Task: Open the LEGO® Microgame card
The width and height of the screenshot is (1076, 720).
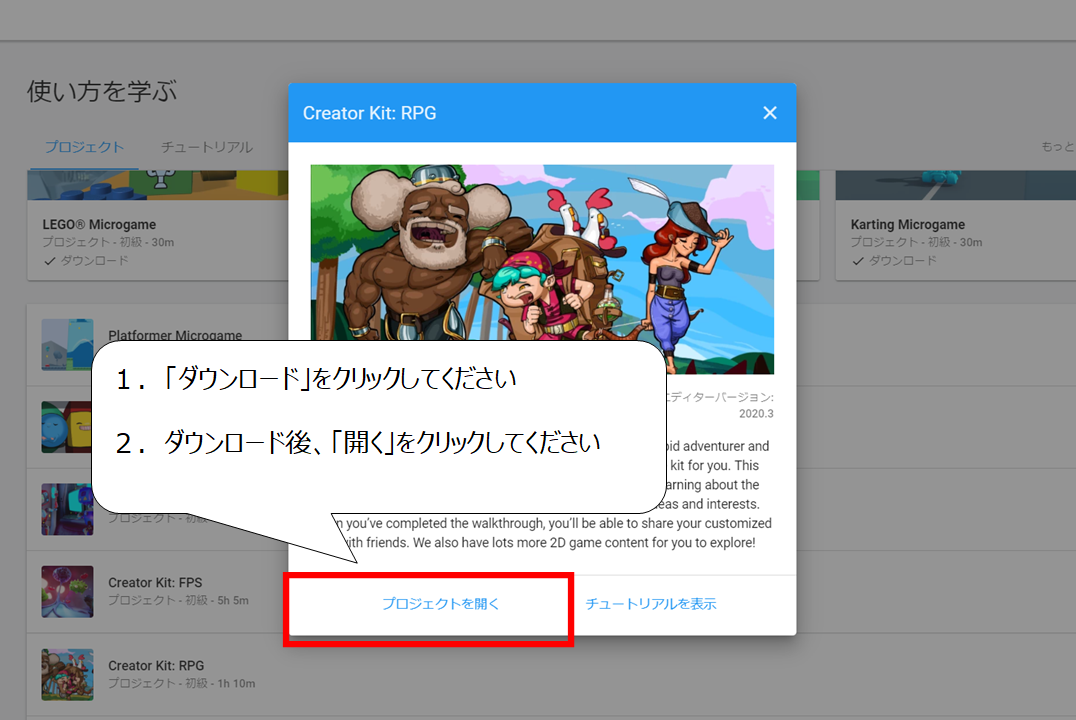Action: [158, 225]
